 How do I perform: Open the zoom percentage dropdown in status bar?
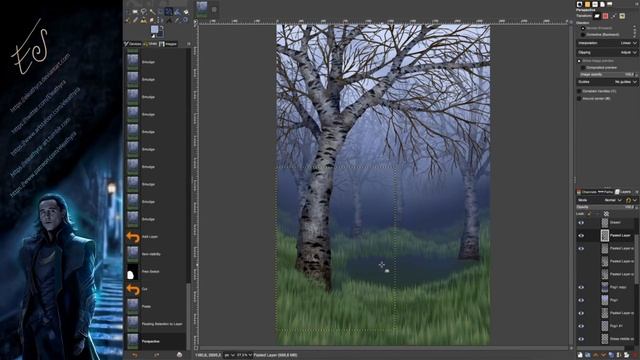244,355
